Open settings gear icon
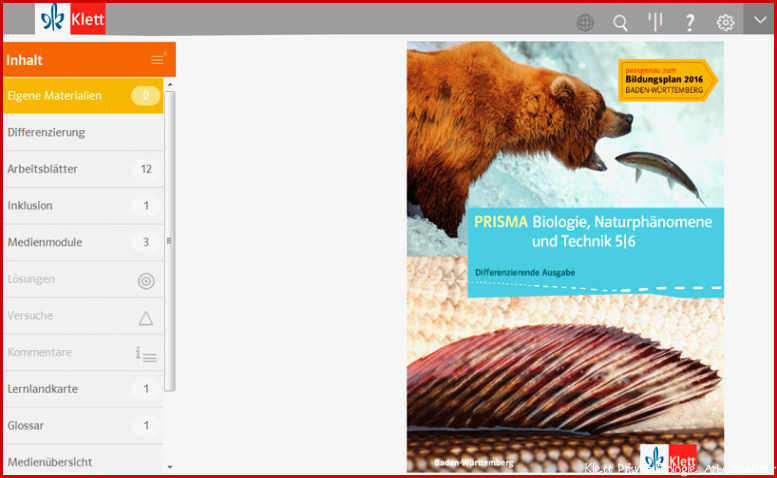 (725, 22)
